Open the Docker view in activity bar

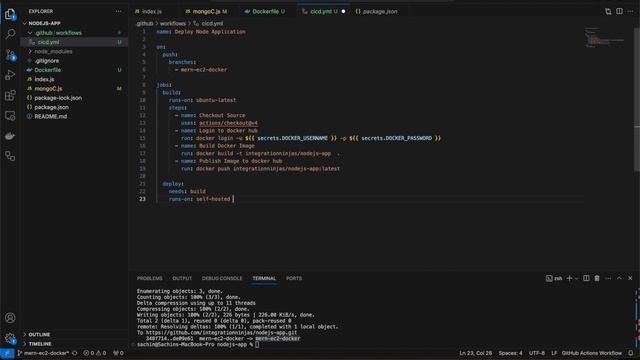pyautogui.click(x=10, y=136)
